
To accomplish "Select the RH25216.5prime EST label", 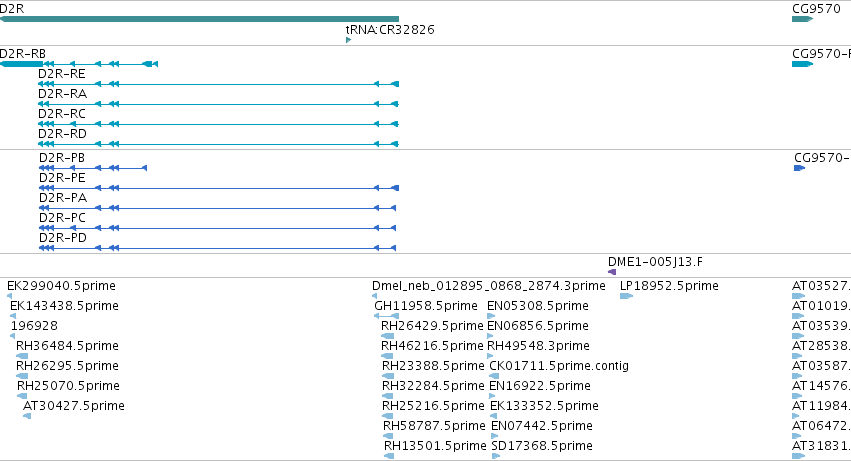I will 433,406.
